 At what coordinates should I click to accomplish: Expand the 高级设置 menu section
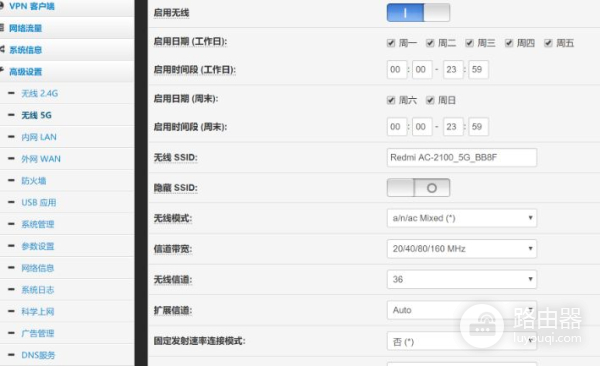click(x=26, y=72)
